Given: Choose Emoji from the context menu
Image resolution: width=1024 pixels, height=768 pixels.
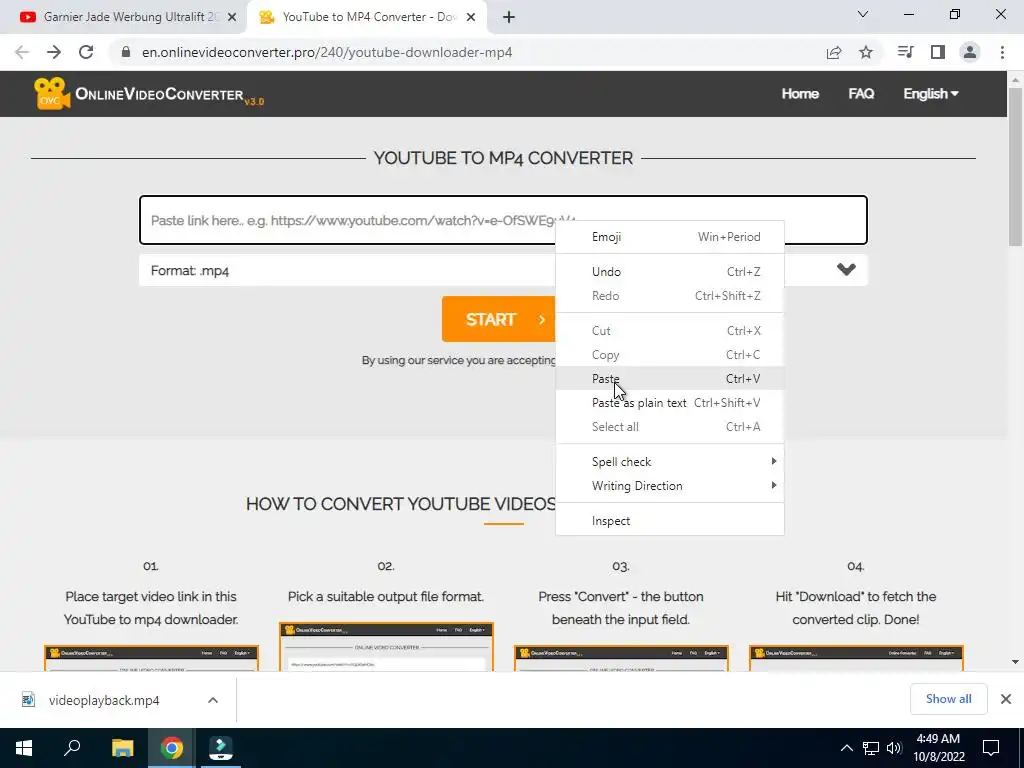Looking at the screenshot, I should tap(669, 236).
